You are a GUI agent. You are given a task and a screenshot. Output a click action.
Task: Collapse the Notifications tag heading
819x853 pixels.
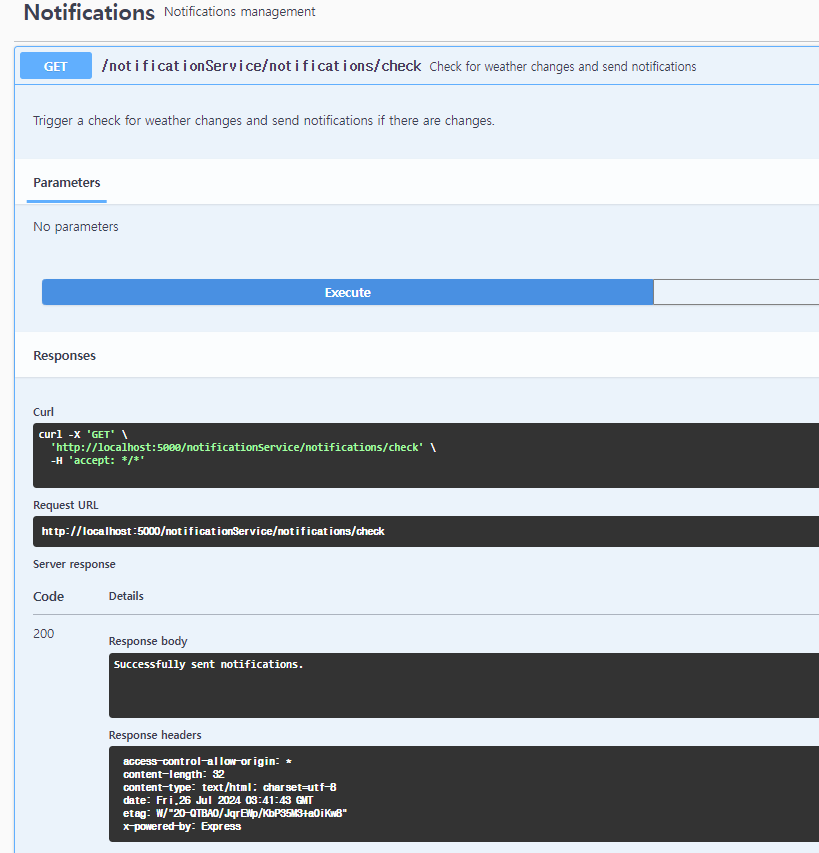(89, 13)
